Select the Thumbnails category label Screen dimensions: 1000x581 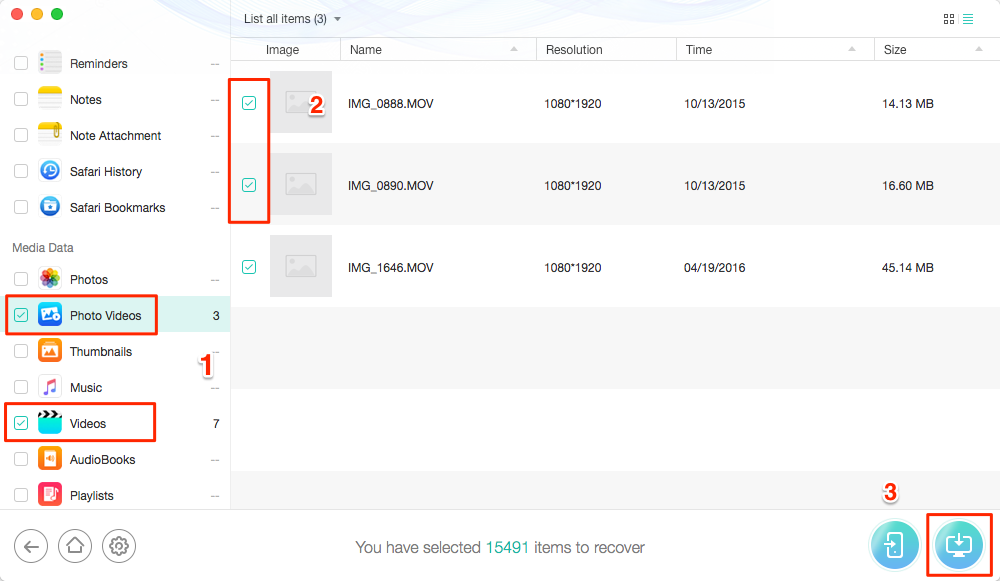coord(101,352)
